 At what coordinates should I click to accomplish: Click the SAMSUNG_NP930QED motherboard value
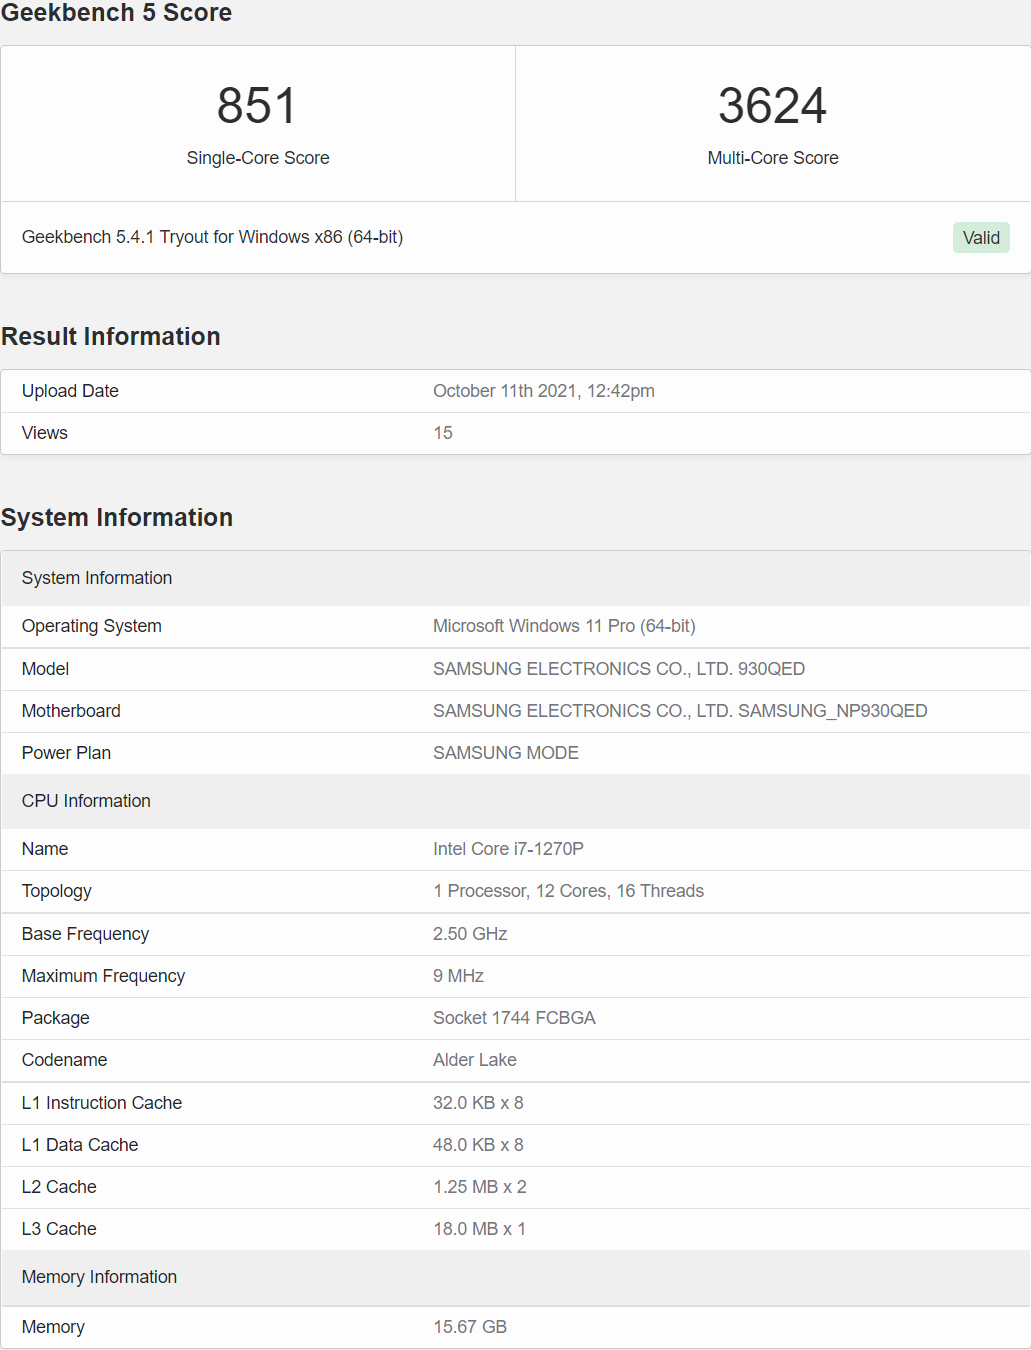(x=680, y=711)
